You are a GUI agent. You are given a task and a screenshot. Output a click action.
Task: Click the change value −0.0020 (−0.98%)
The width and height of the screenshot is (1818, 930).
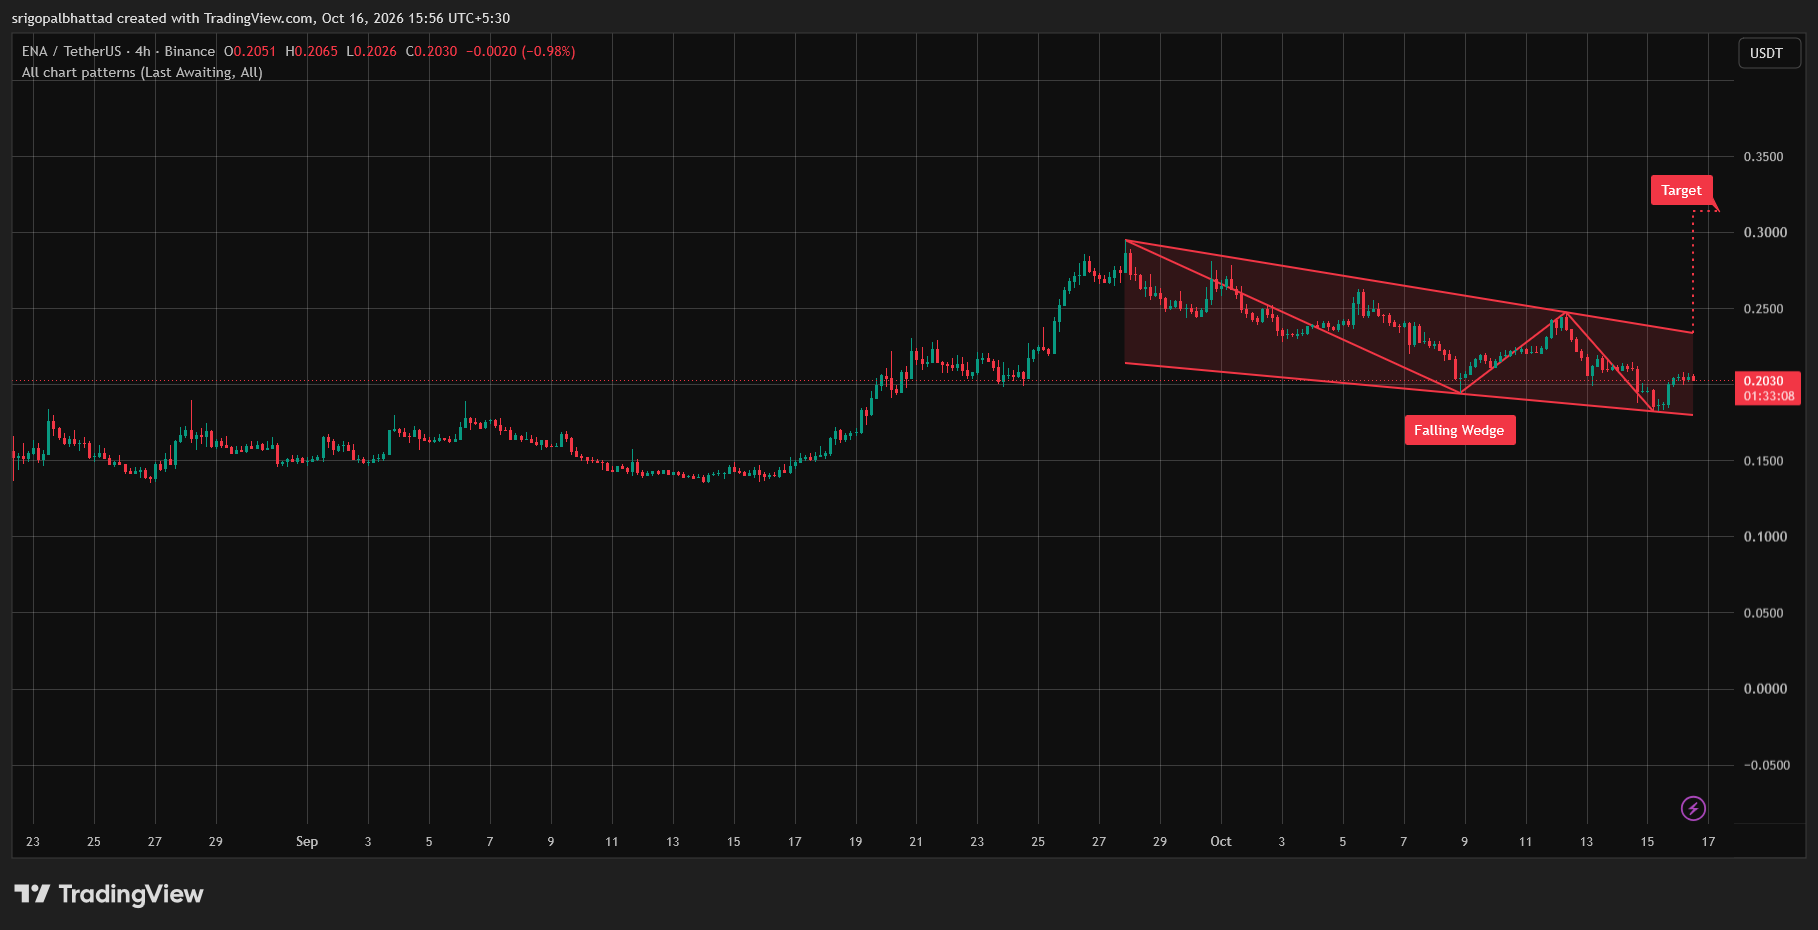pos(521,51)
